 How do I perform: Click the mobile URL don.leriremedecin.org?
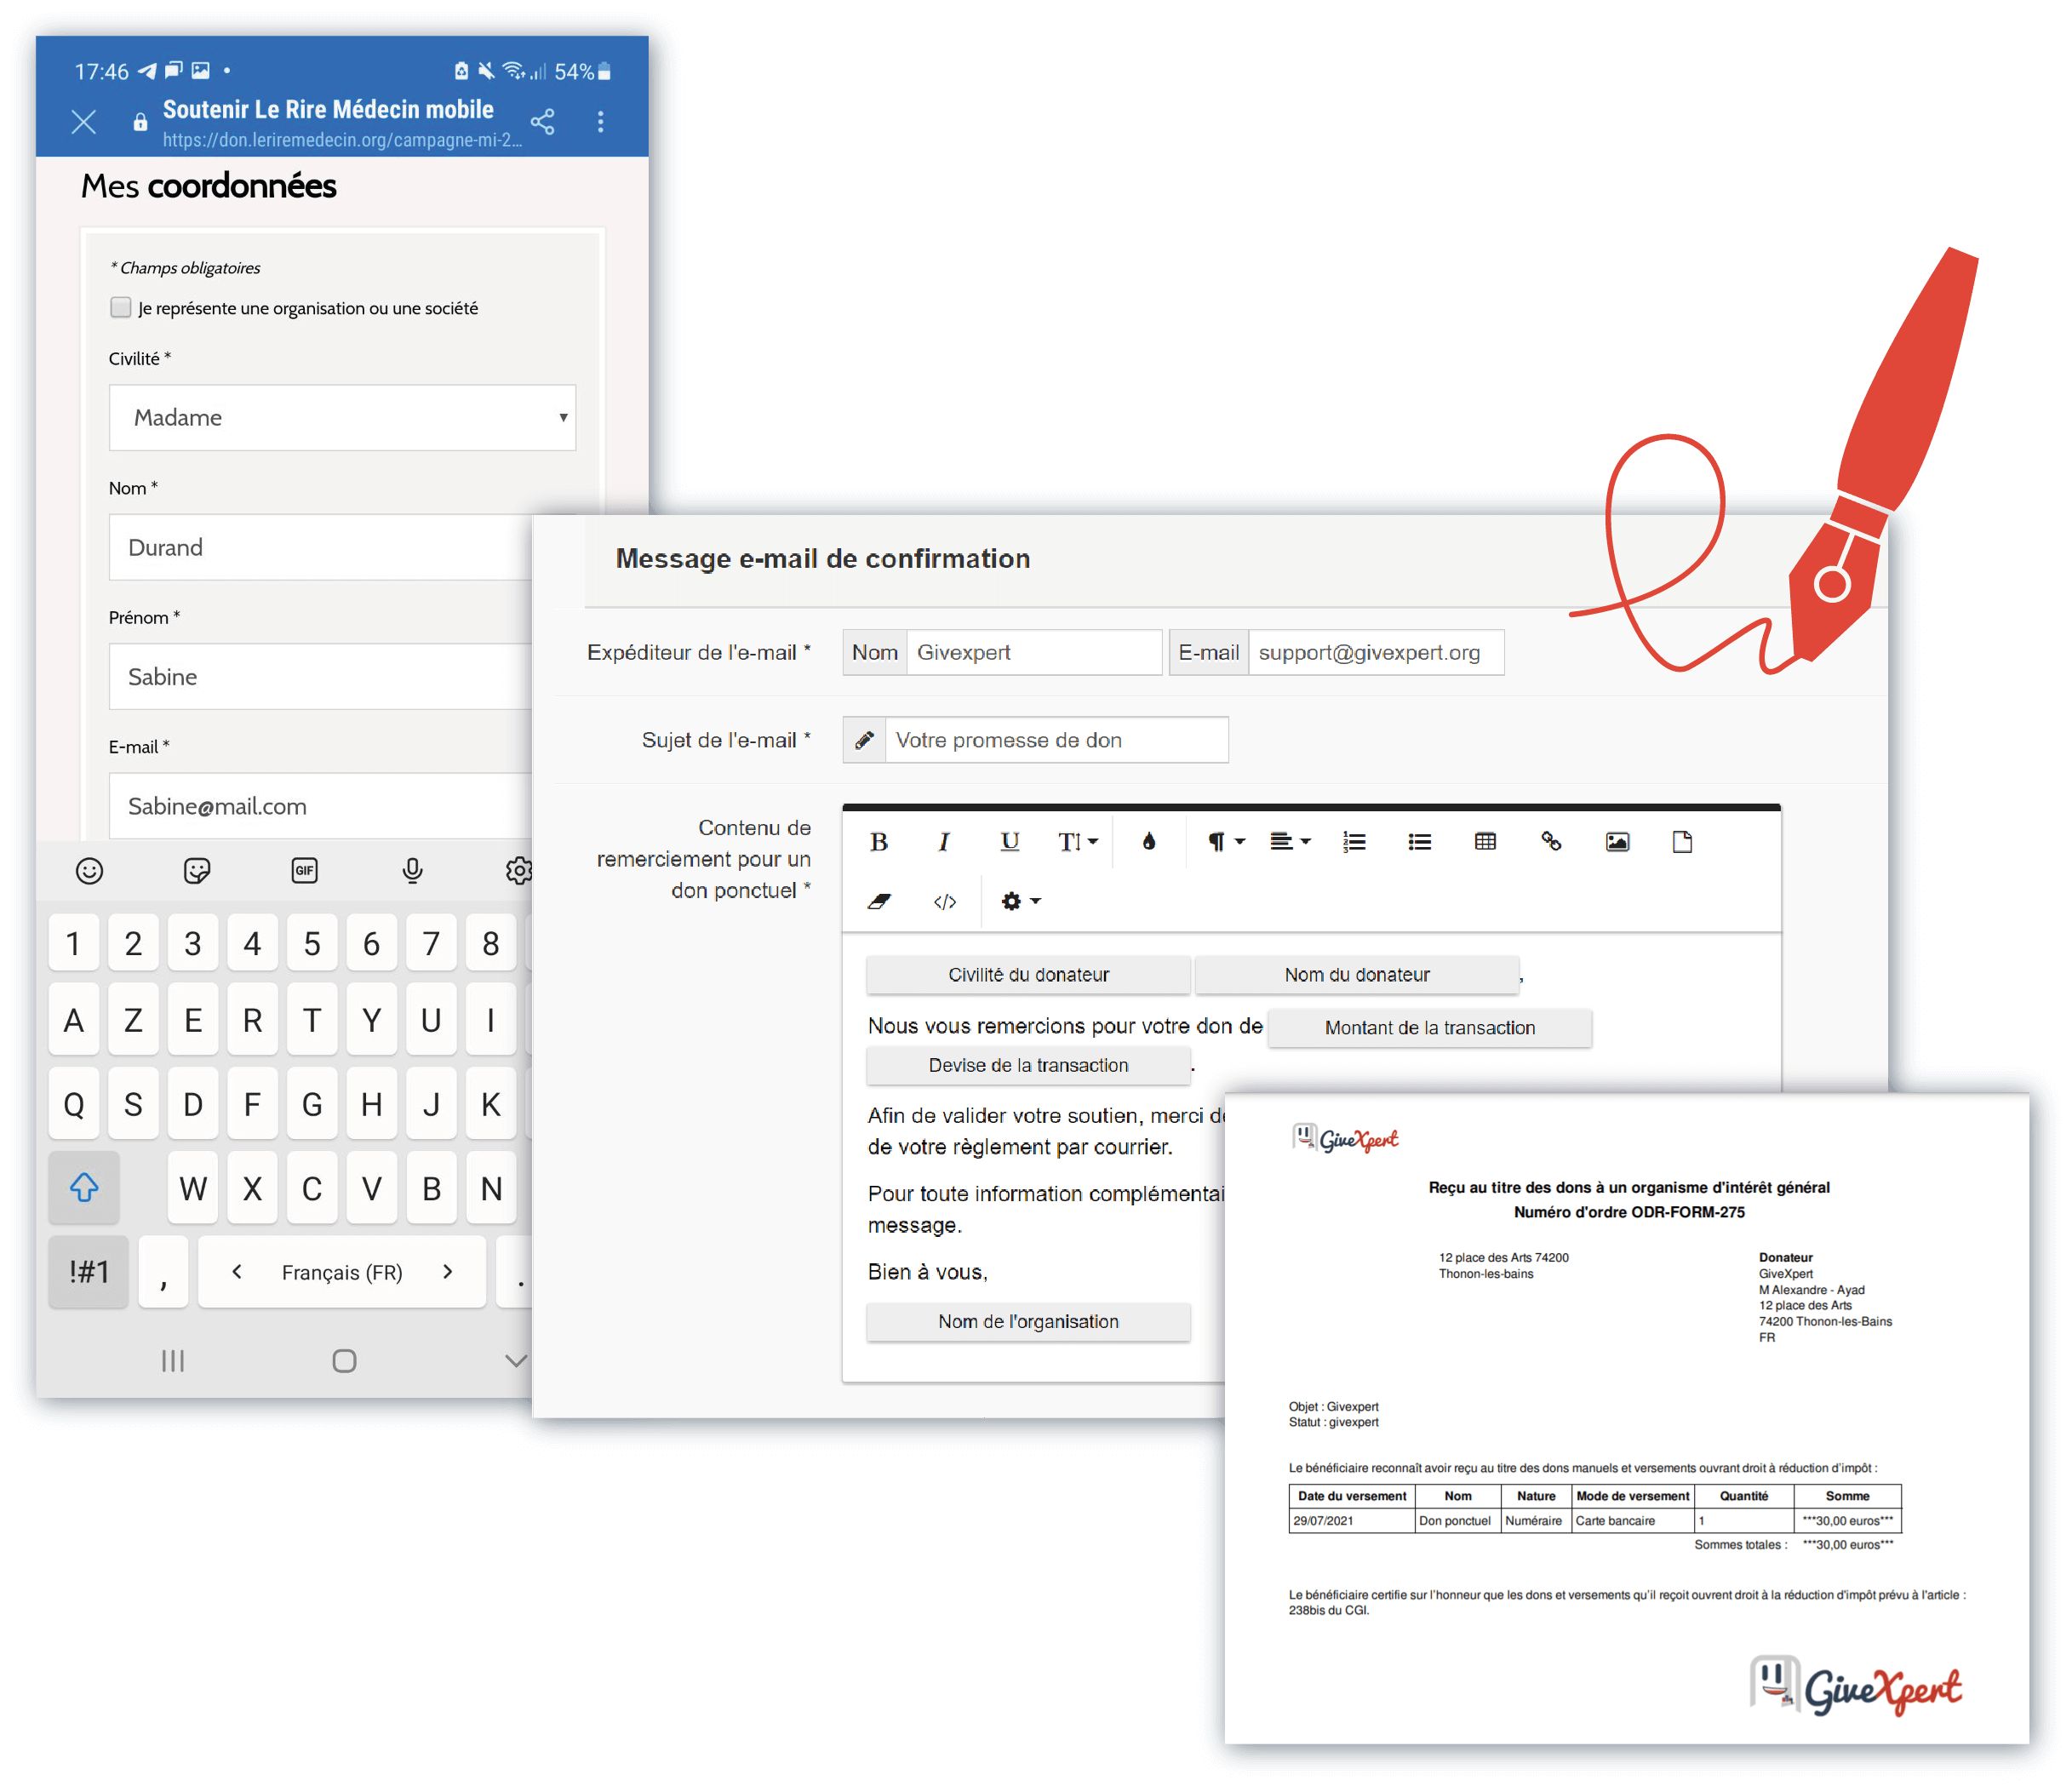click(x=342, y=140)
